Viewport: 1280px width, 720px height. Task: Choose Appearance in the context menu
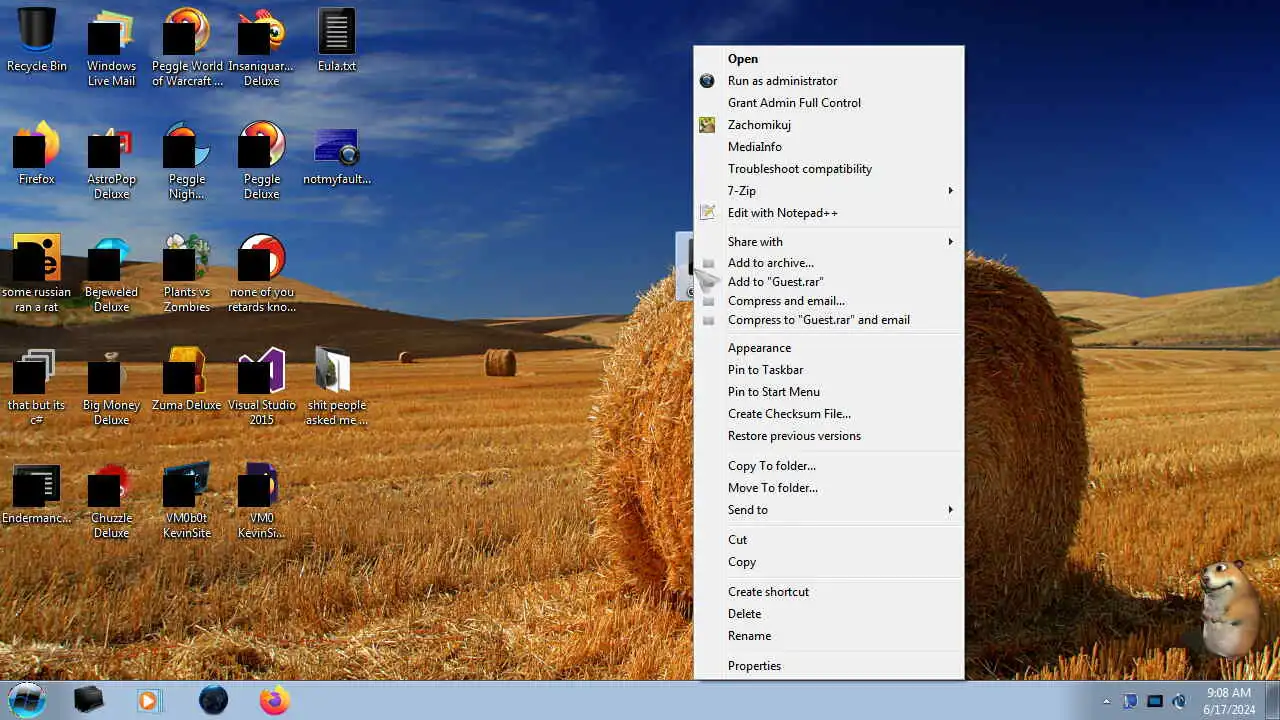829,348
